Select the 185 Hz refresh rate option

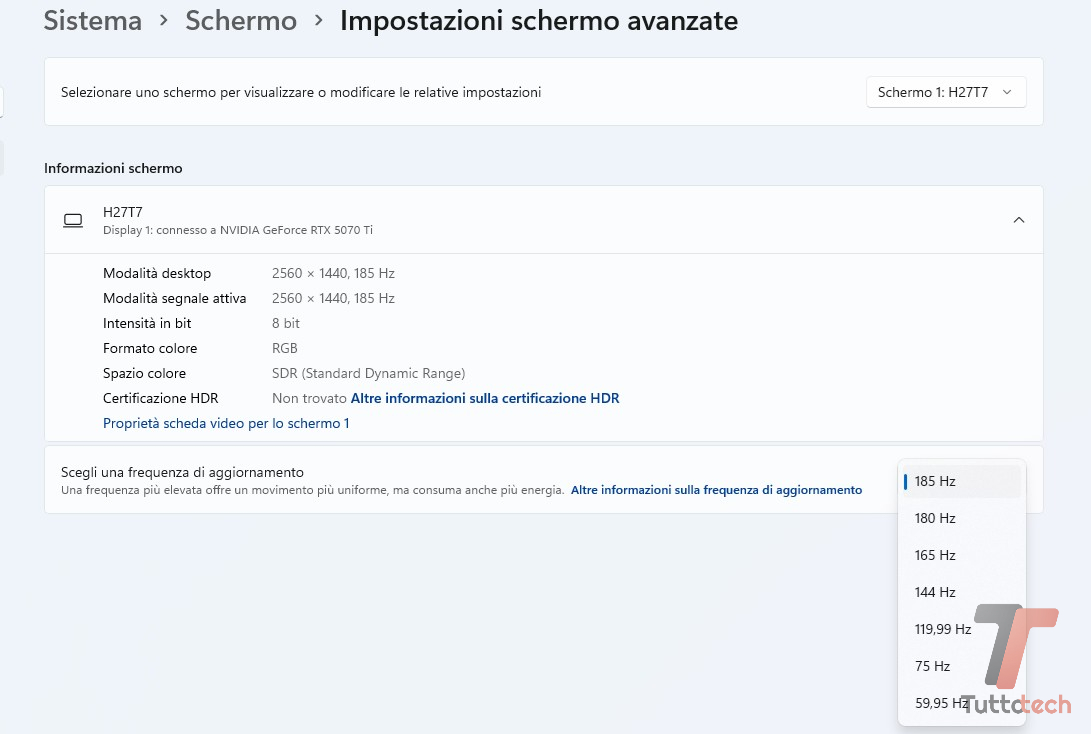935,481
